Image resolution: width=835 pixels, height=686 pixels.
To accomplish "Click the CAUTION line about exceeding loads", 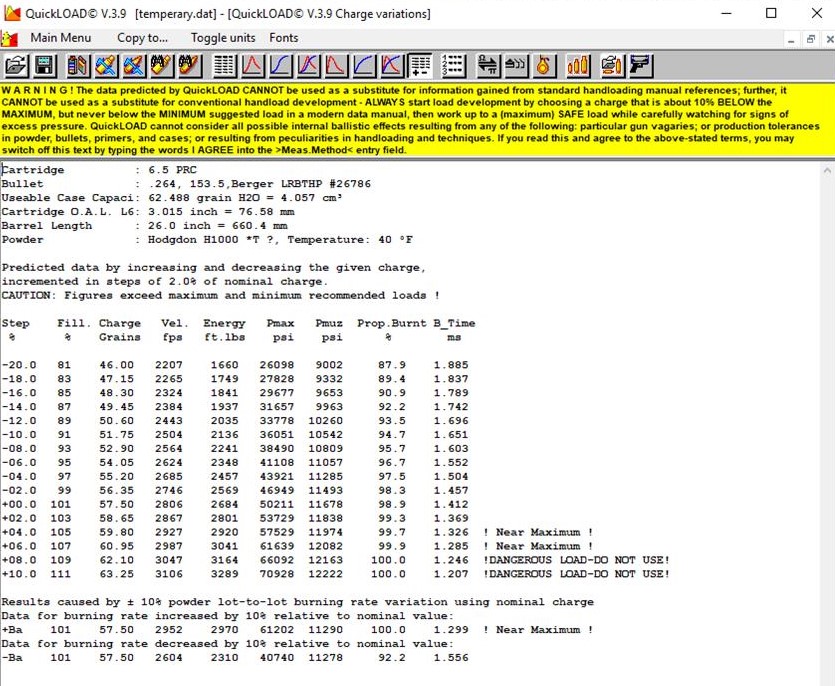I will click(220, 295).
